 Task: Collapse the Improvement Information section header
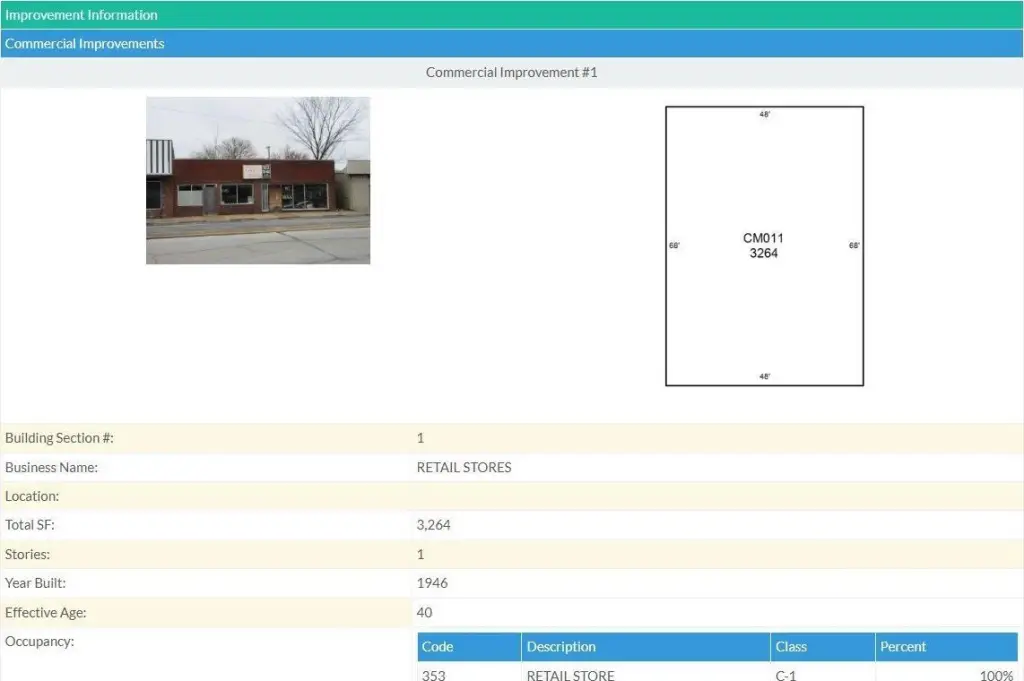(81, 15)
